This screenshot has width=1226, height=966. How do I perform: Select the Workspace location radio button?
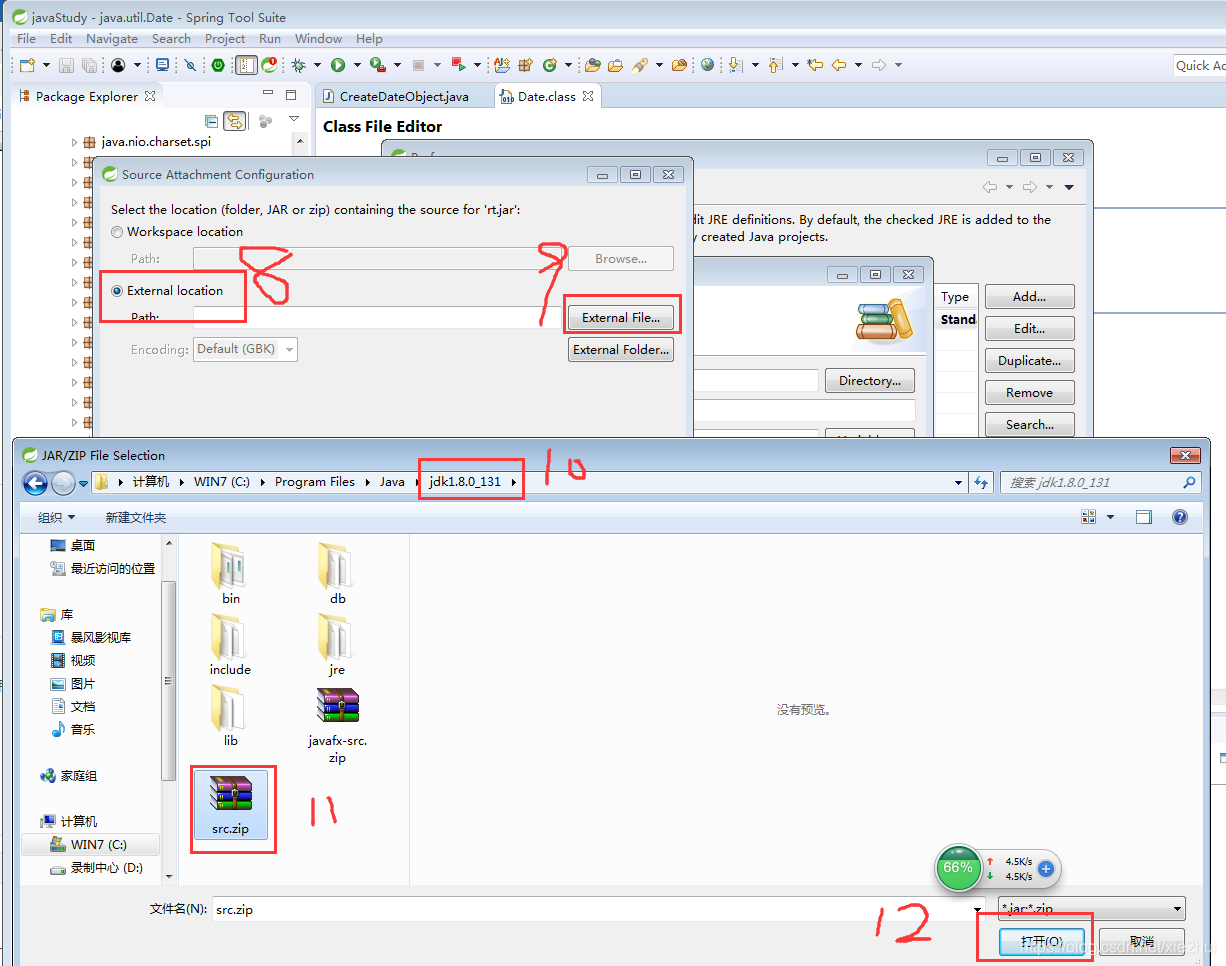pos(118,232)
